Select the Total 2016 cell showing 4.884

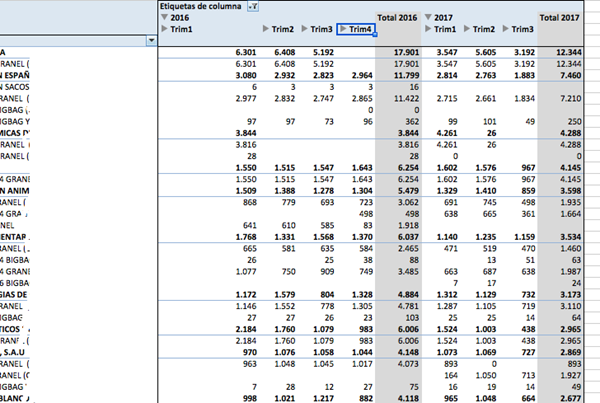[x=399, y=294]
